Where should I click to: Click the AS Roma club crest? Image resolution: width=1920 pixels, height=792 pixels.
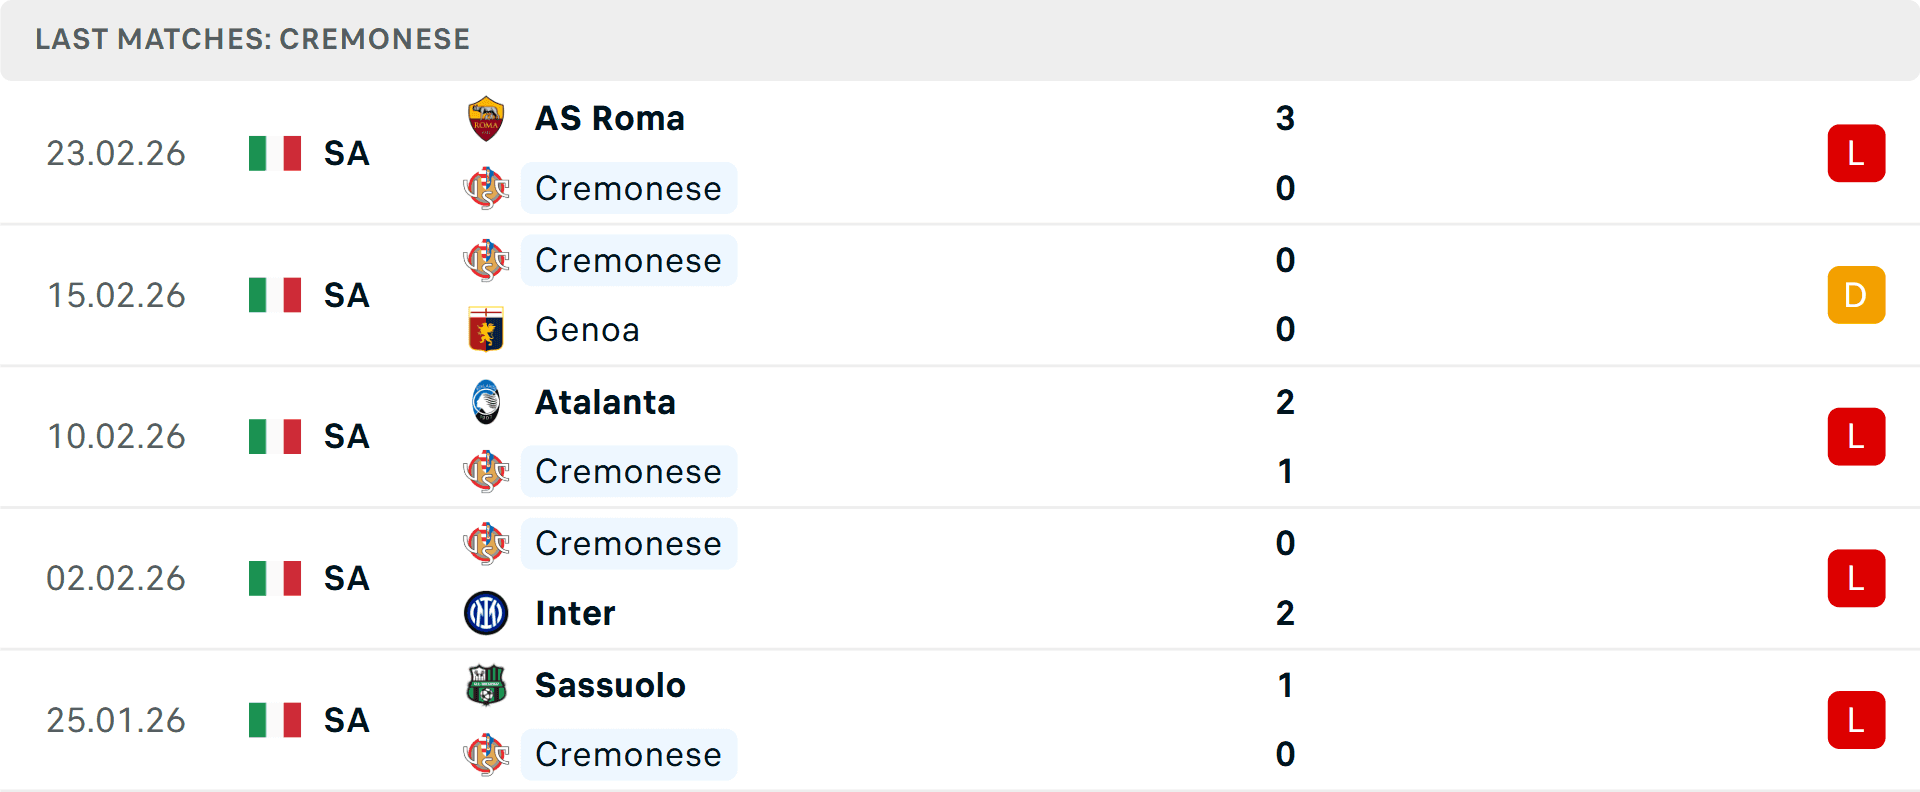point(486,119)
